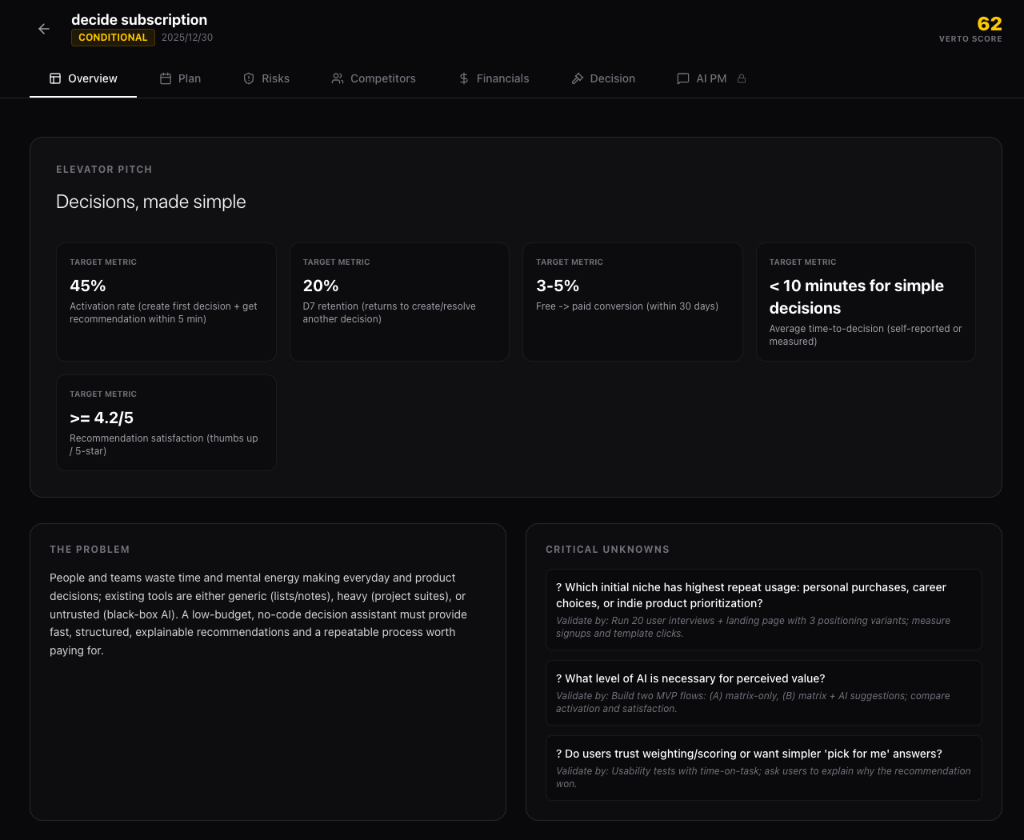Image resolution: width=1024 pixels, height=840 pixels.
Task: Select the under 10 minutes time-to-decision card
Action: 865,301
